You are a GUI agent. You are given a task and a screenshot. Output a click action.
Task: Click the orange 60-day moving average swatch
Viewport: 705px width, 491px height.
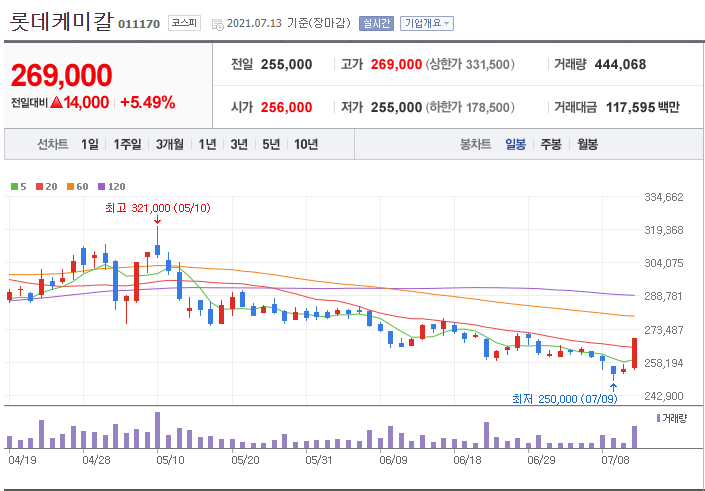(x=70, y=186)
